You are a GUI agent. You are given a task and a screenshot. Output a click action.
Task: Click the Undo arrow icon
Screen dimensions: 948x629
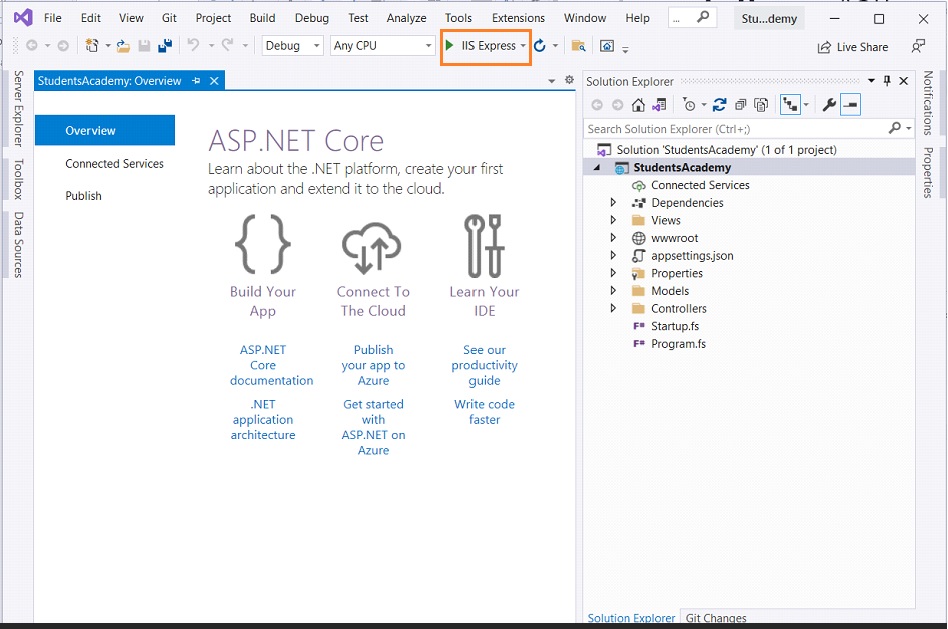[x=193, y=45]
